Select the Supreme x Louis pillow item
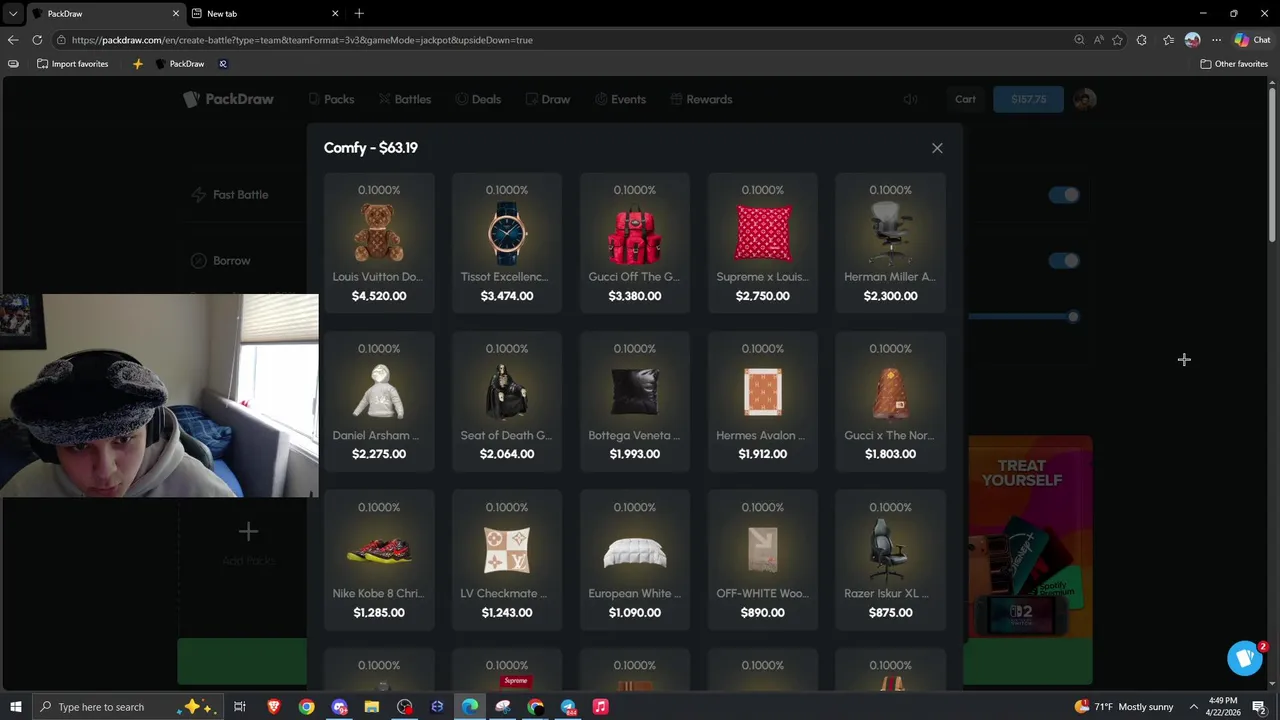This screenshot has height=720, width=1280. pyautogui.click(x=763, y=243)
